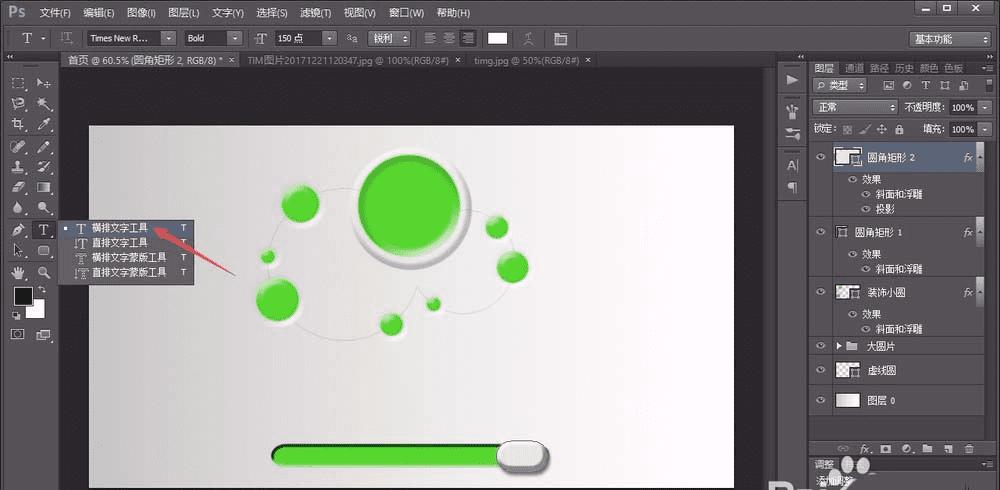Open the 不透明度 opacity dropdown arrow
Image resolution: width=1000 pixels, height=490 pixels.
[x=985, y=107]
